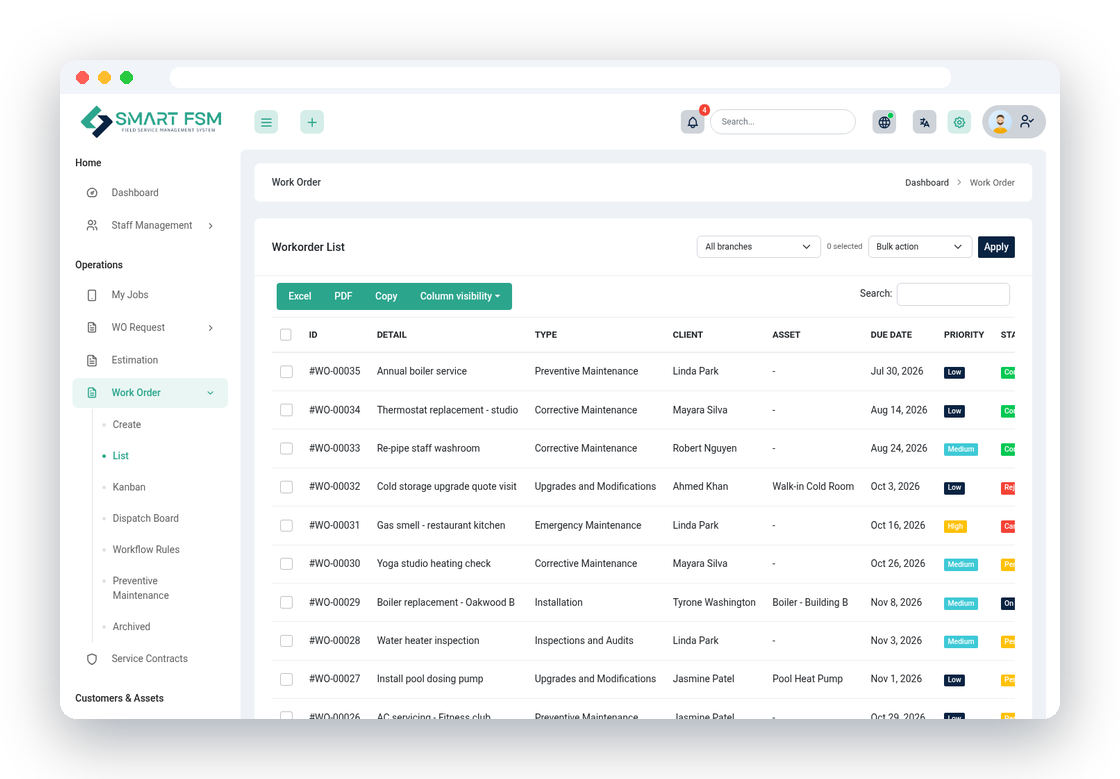Click the Estimation document icon

click(x=92, y=361)
